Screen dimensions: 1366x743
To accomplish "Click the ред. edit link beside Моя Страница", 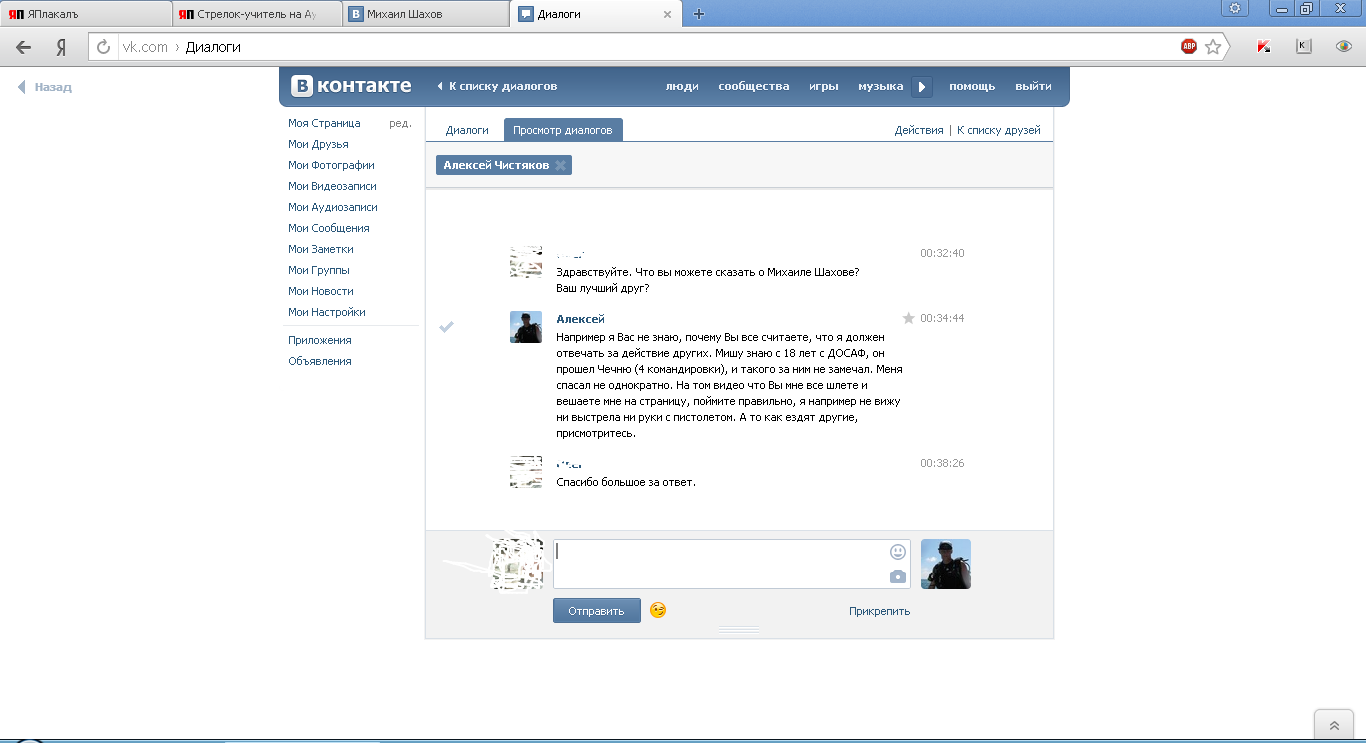I will pyautogui.click(x=400, y=123).
